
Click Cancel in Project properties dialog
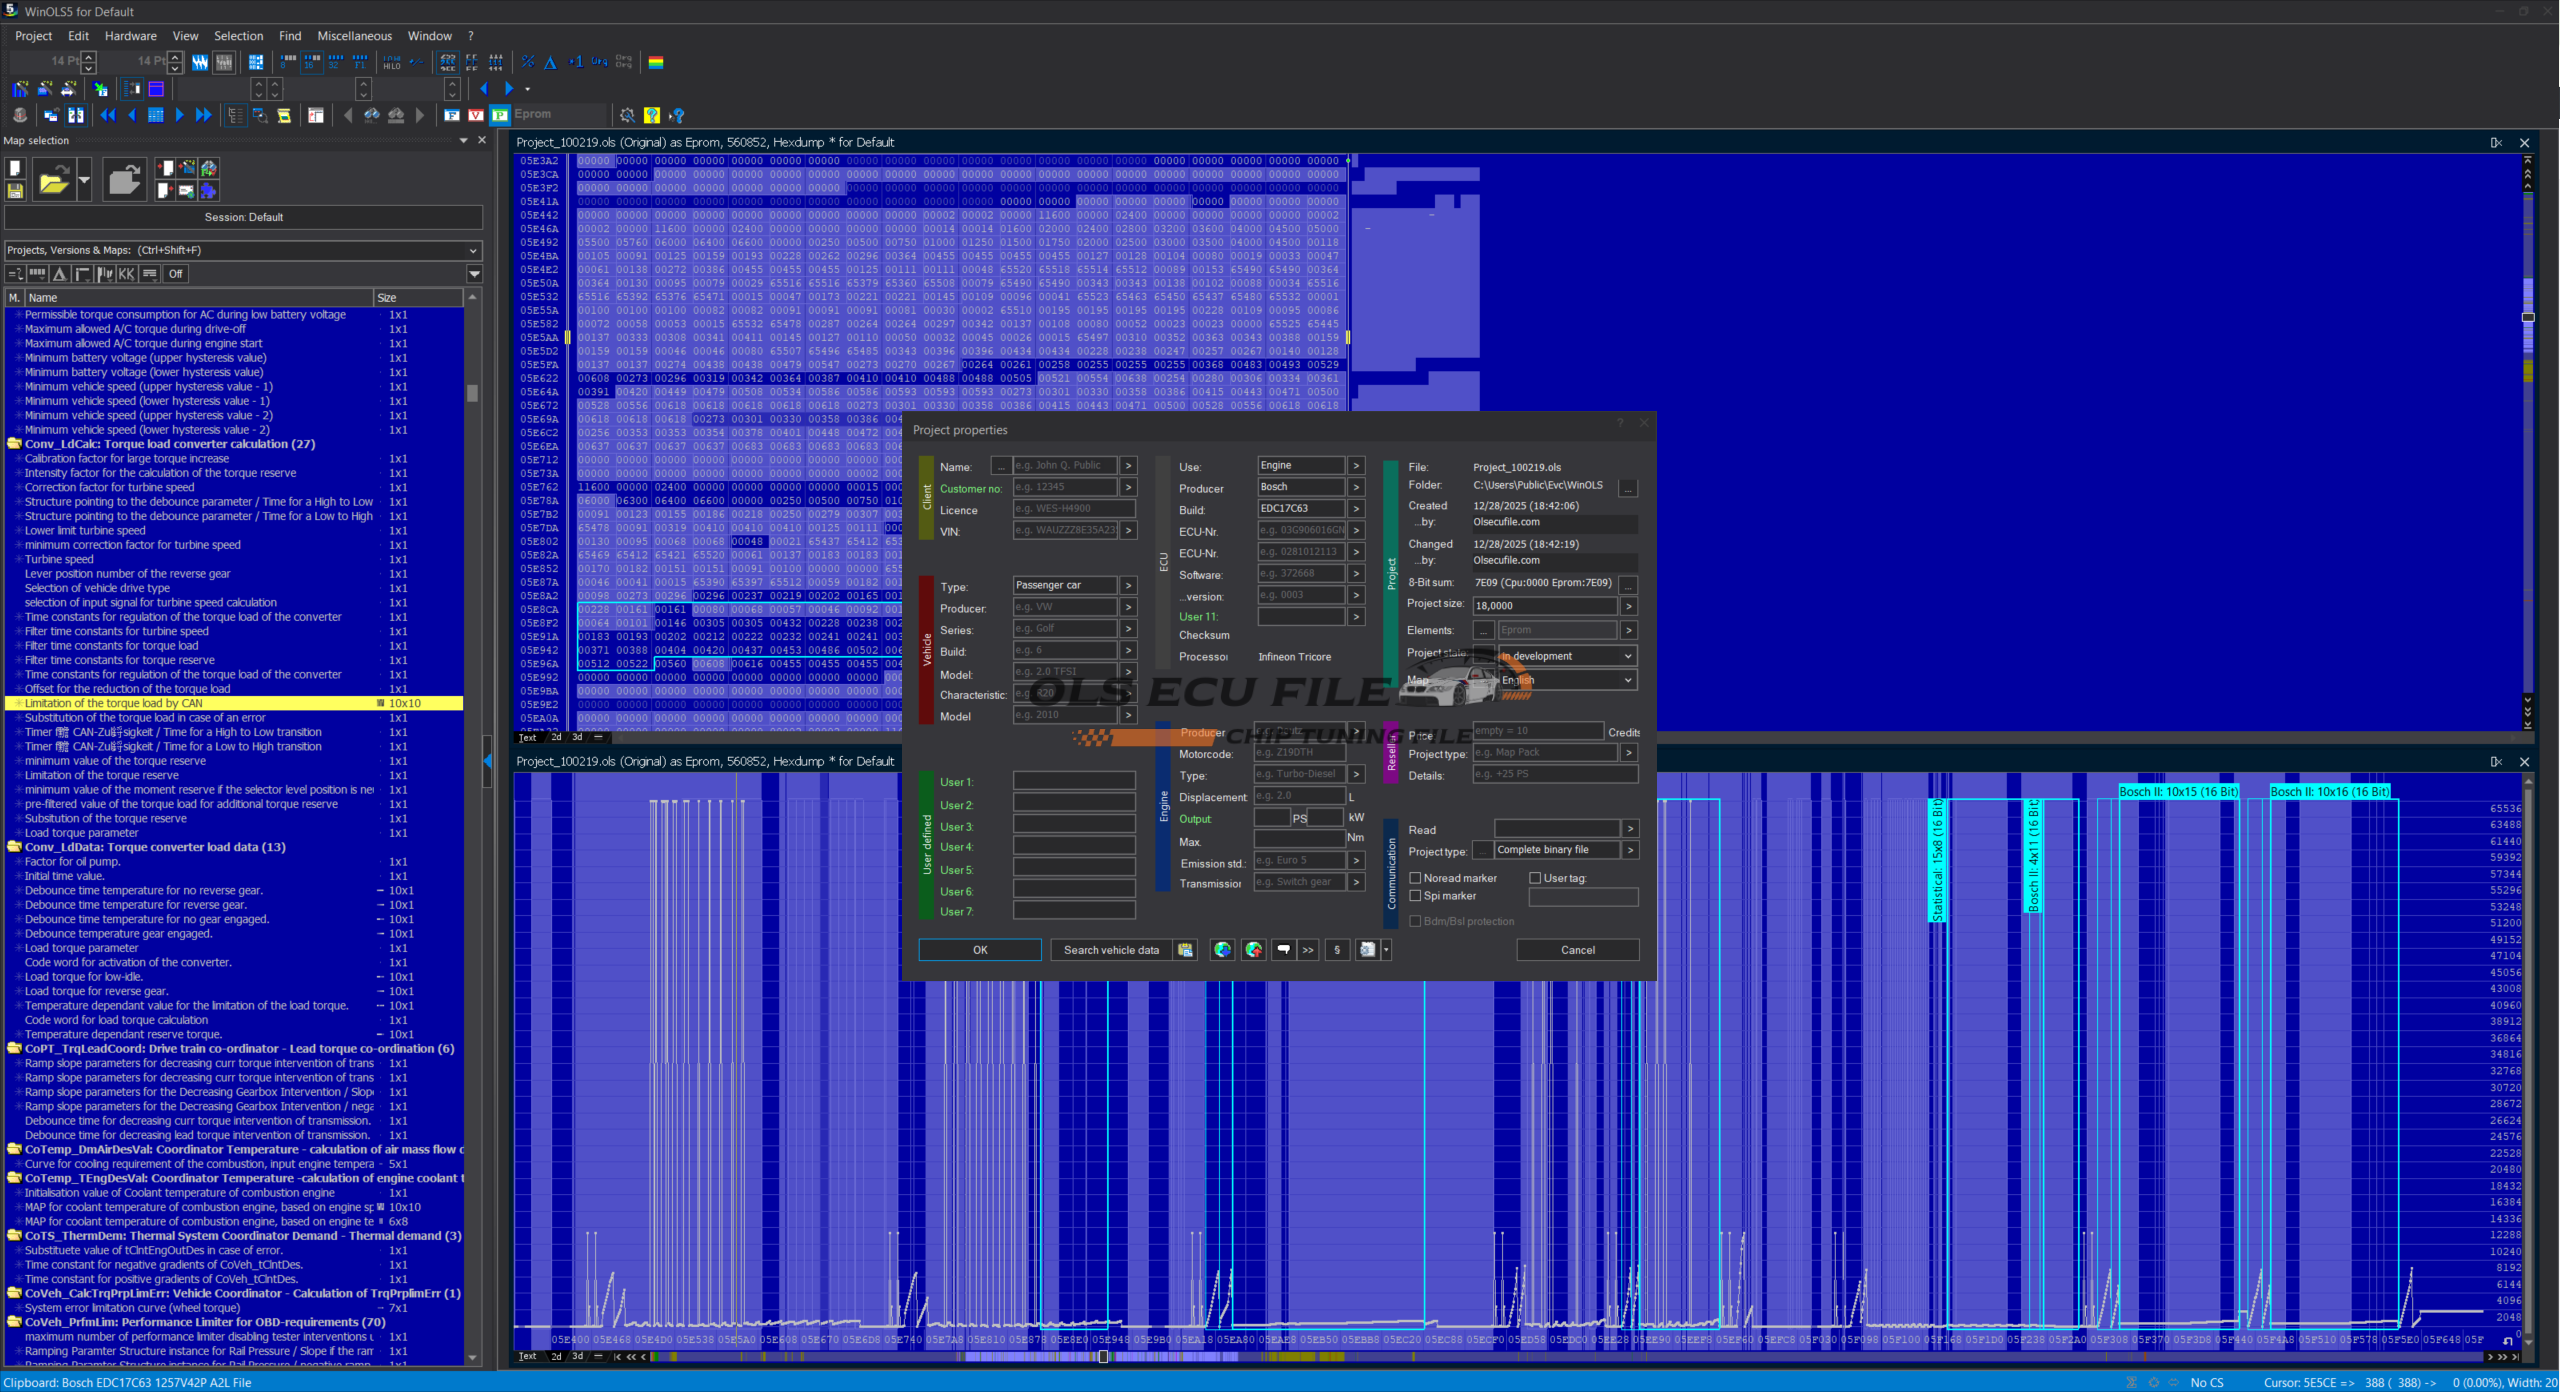pos(1577,950)
